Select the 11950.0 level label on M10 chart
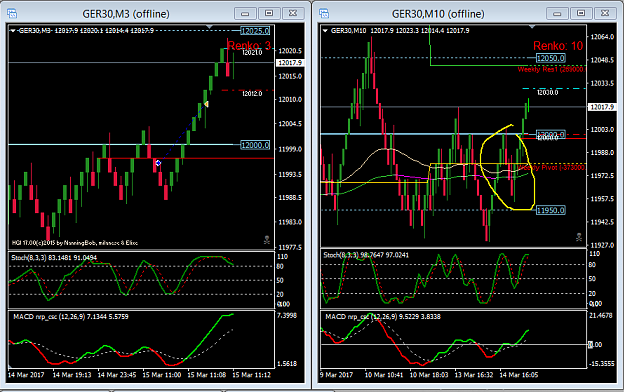Image resolution: width=625 pixels, height=392 pixels. click(550, 210)
